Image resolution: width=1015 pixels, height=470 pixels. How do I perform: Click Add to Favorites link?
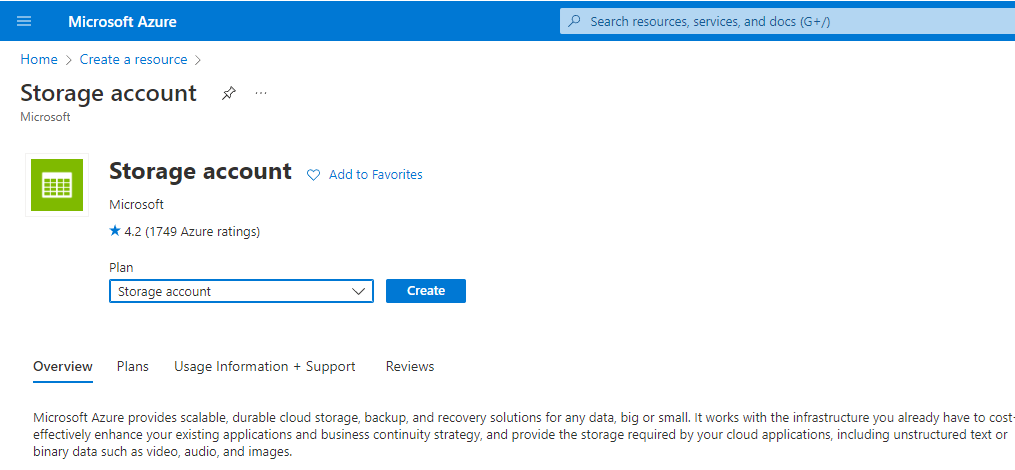[x=375, y=175]
